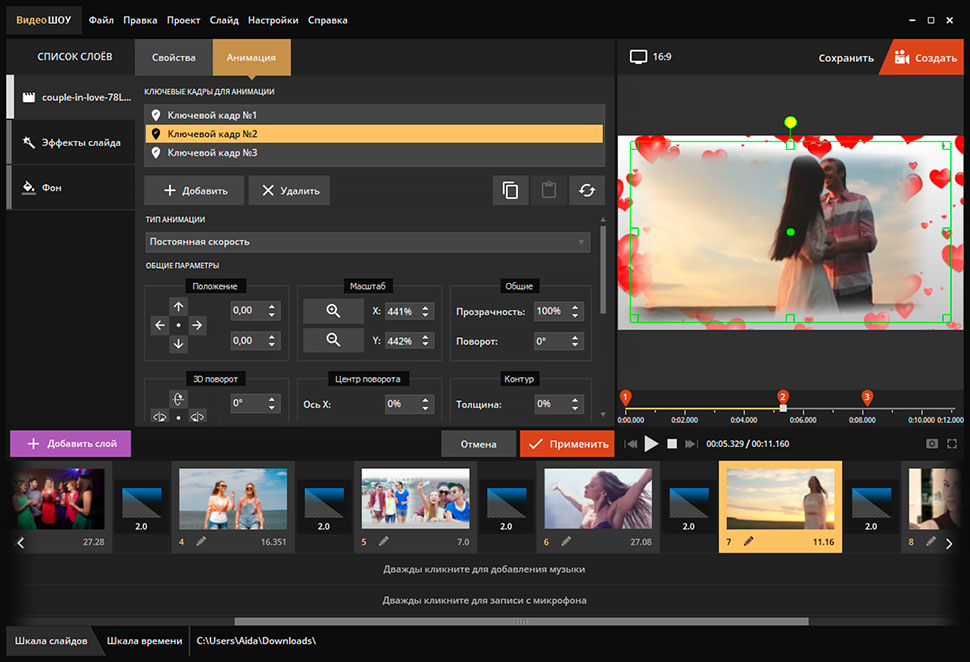970x662 pixels.
Task: Open the Настройки menu
Action: pyautogui.click(x=273, y=20)
